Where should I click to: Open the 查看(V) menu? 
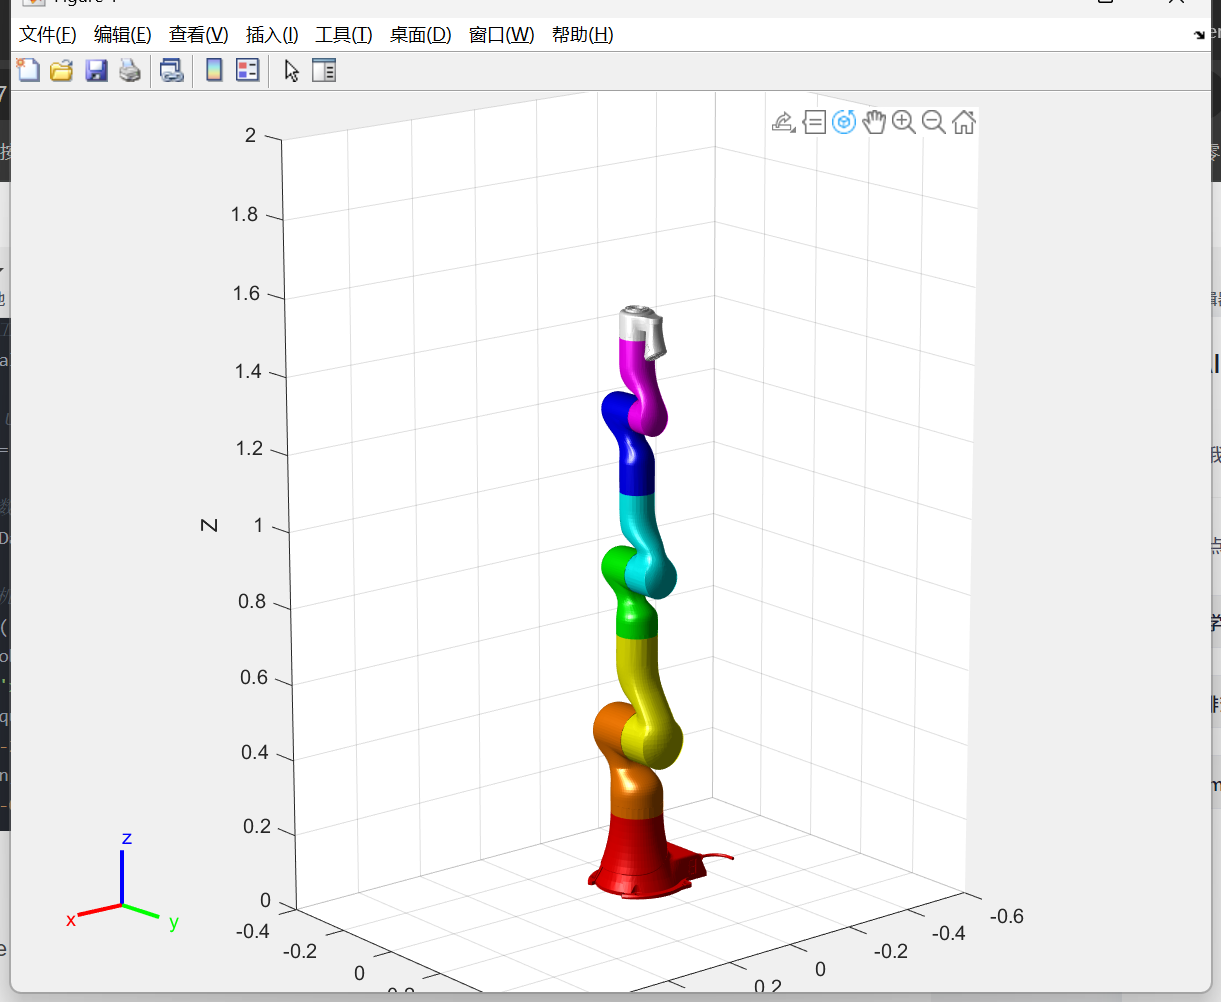199,35
